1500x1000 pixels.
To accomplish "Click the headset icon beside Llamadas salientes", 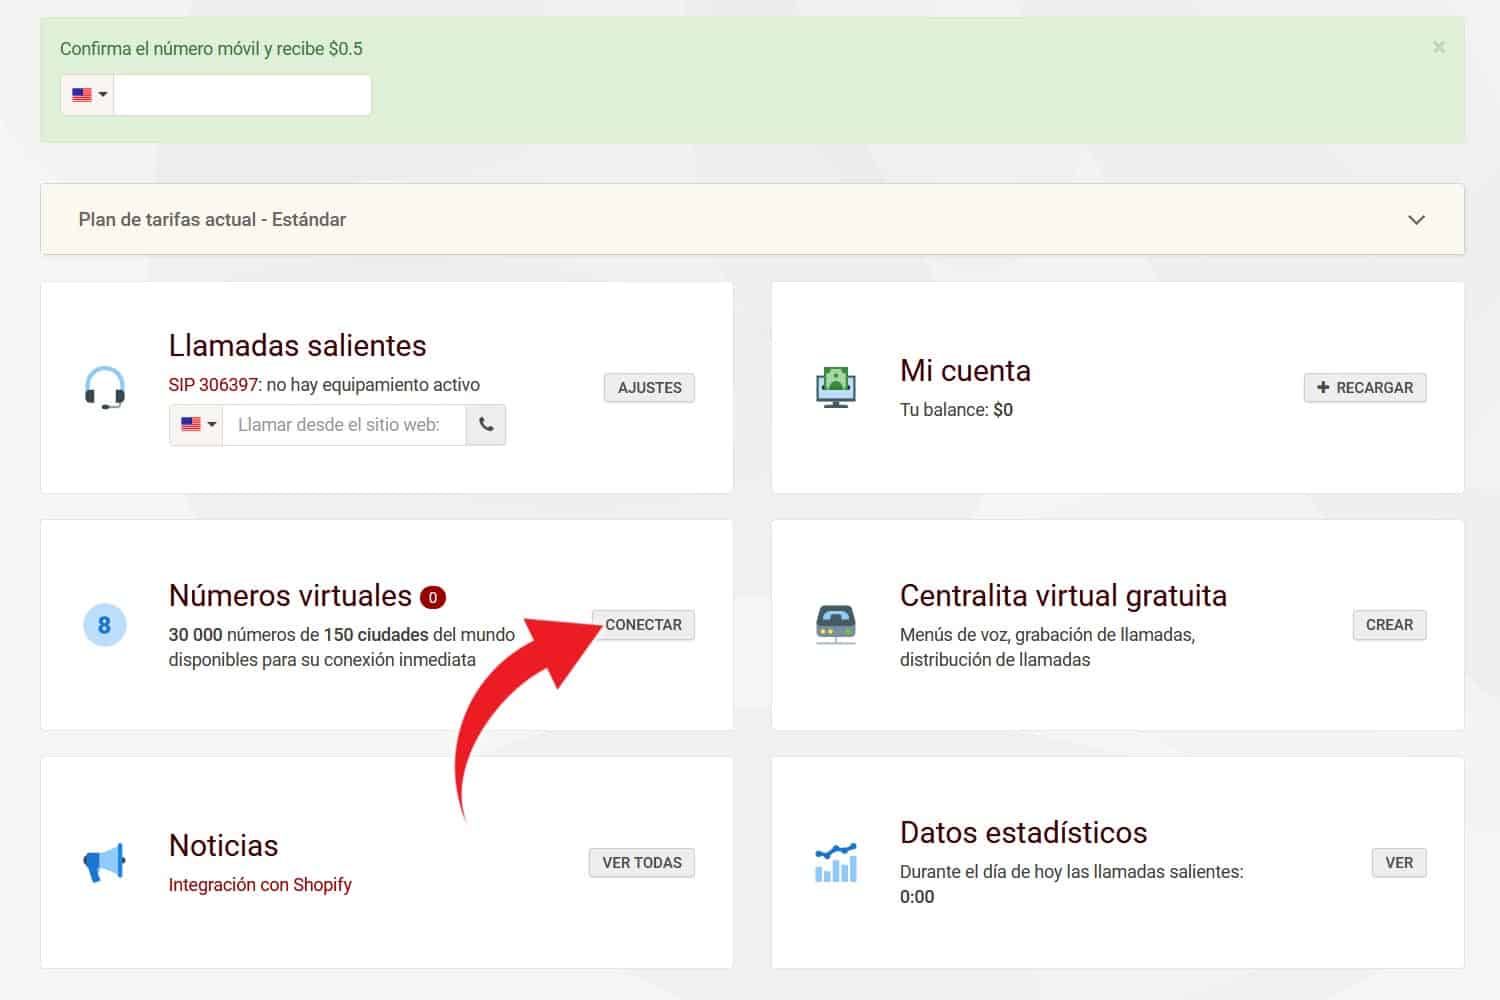I will tap(104, 387).
